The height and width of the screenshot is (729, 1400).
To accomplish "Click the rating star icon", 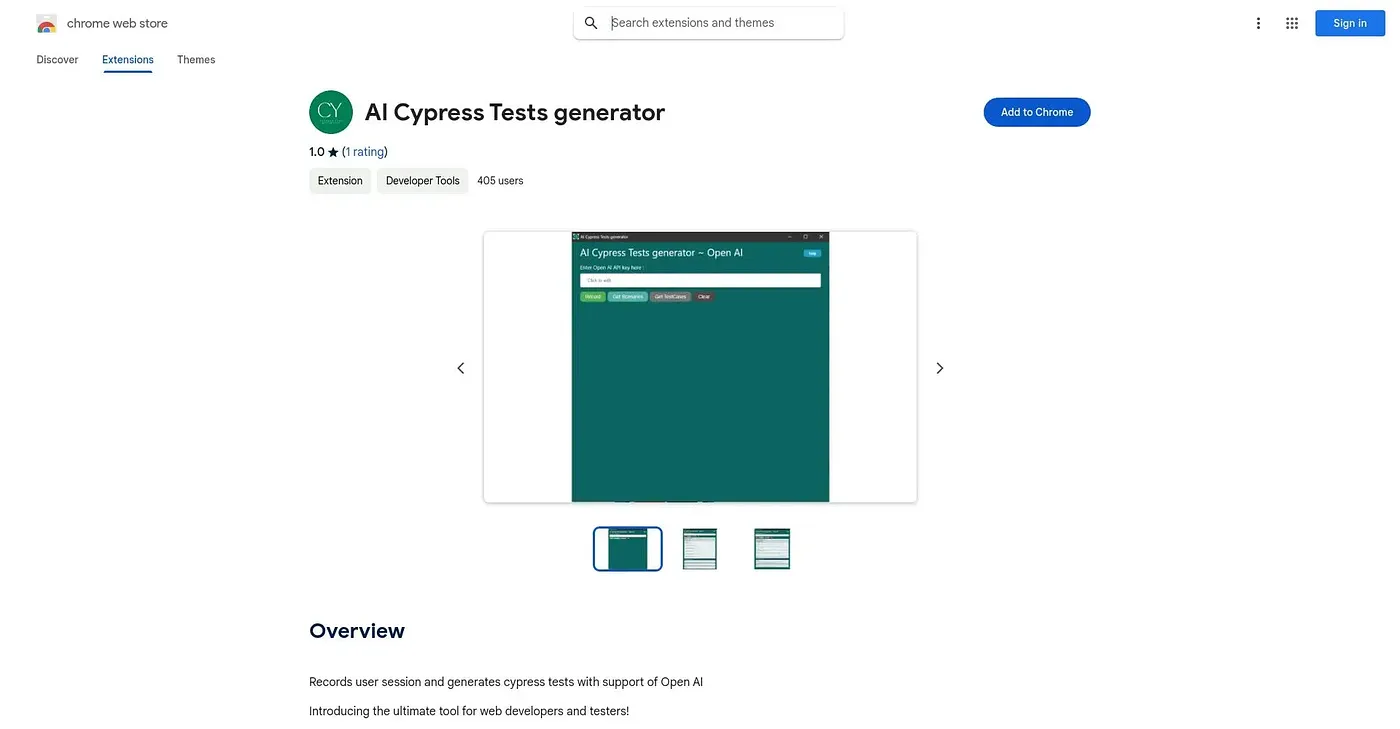I will (x=333, y=152).
